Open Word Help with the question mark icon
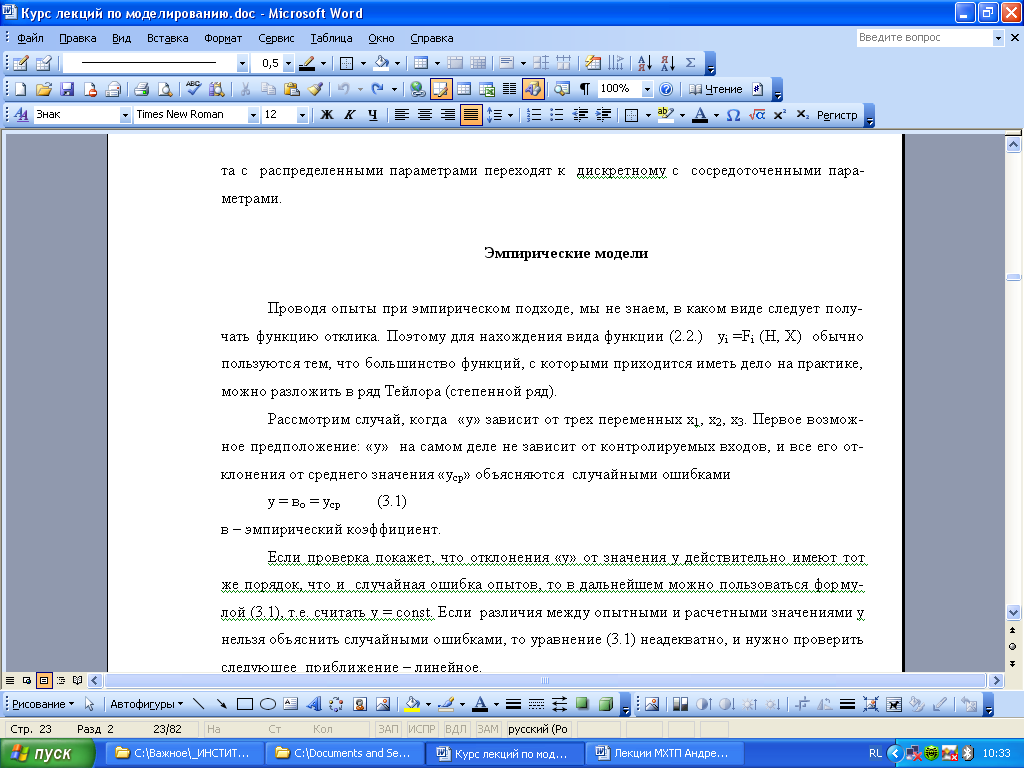 point(665,89)
